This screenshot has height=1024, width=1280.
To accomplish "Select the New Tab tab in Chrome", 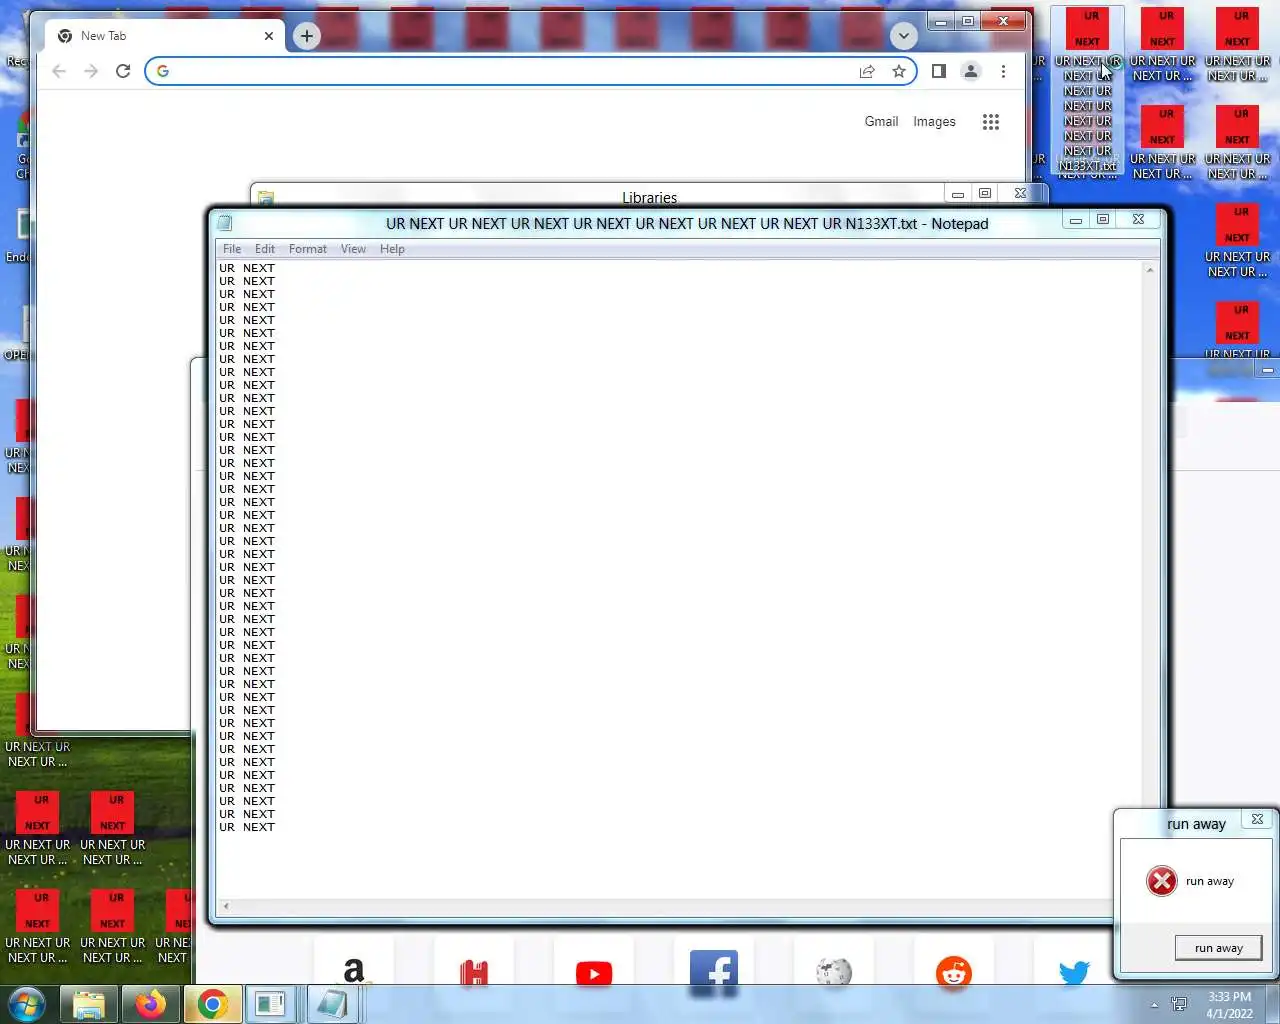I will 165,36.
